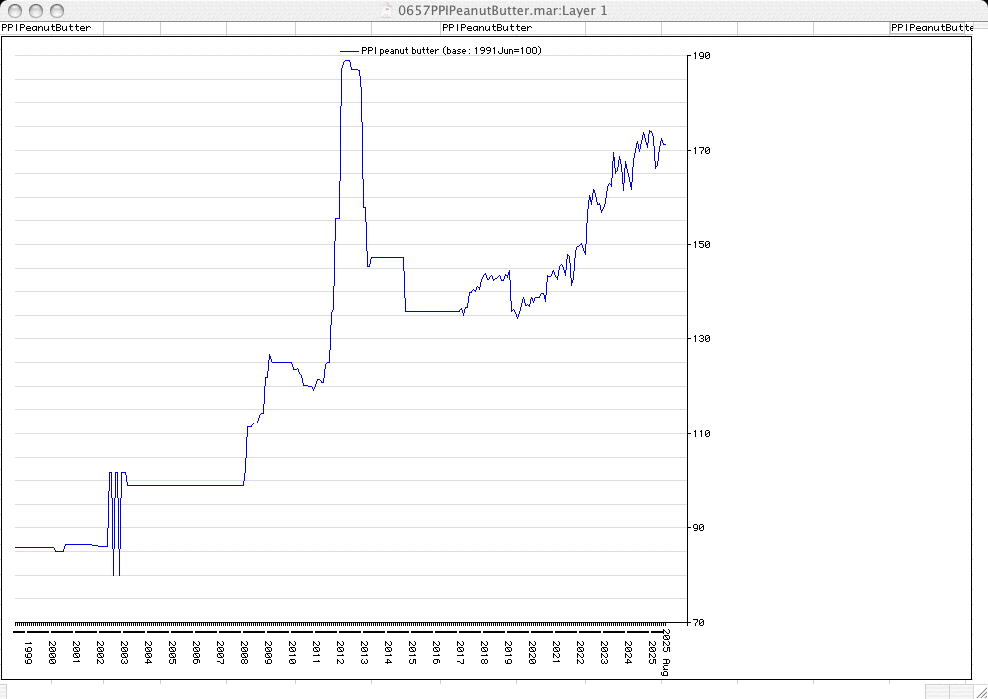The image size is (988, 699).
Task: Click the 1999 label on the x-axis
Action: coord(28,652)
